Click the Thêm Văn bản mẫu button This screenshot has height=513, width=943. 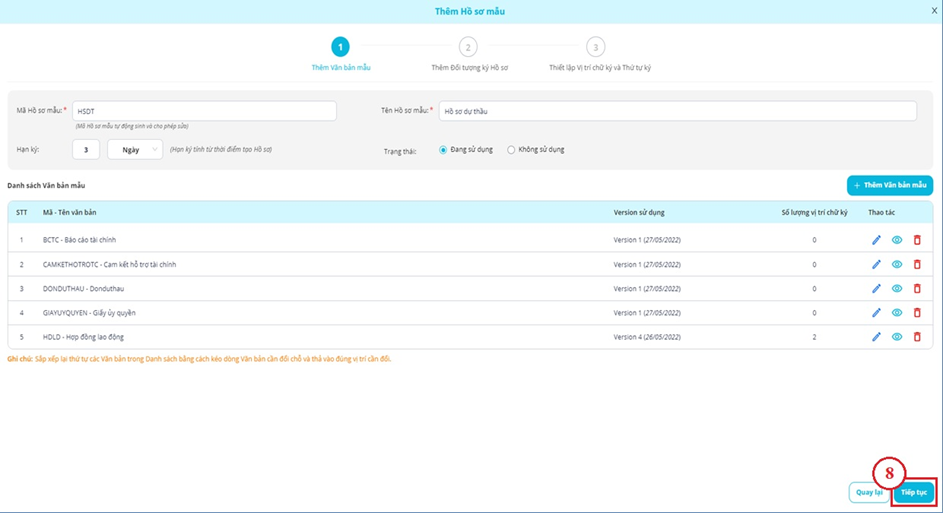pyautogui.click(x=889, y=186)
